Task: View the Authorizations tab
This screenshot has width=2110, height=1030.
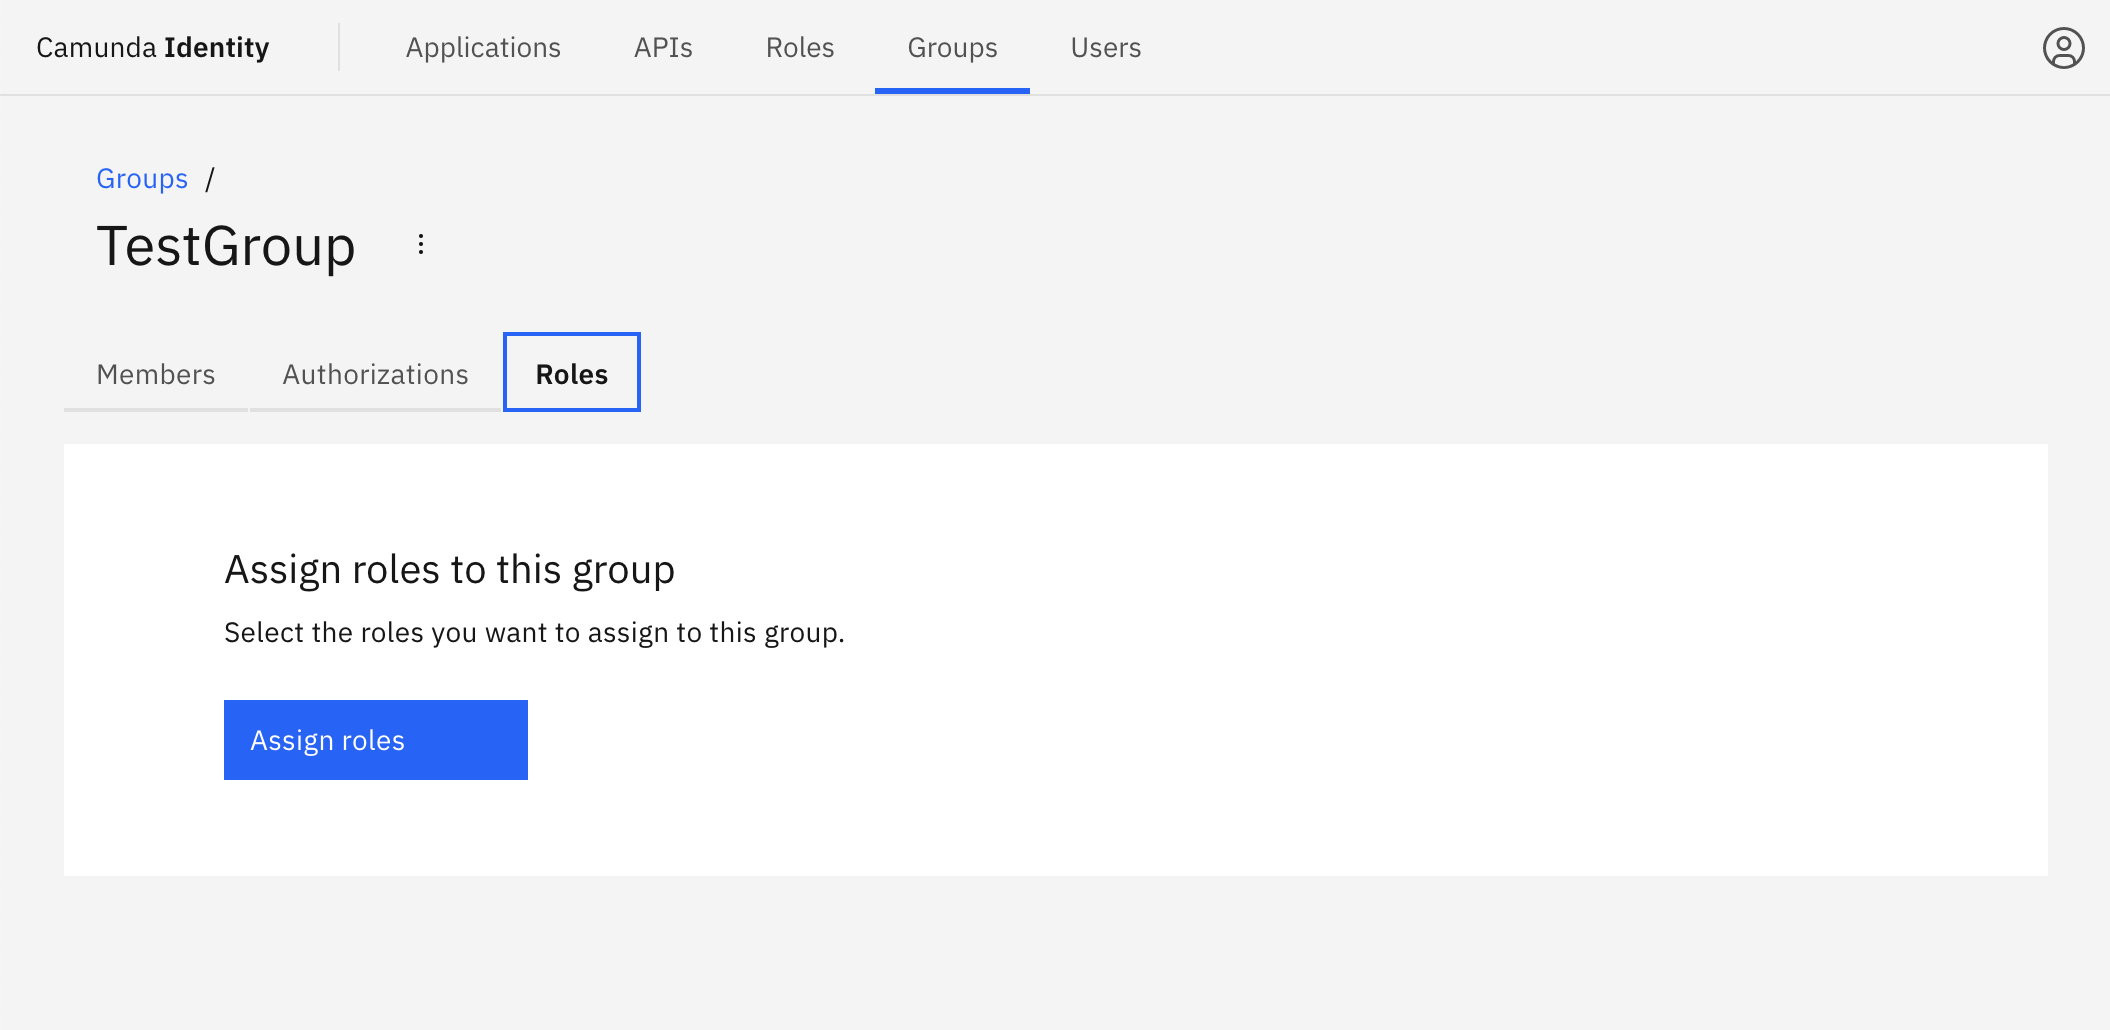Action: 375,374
